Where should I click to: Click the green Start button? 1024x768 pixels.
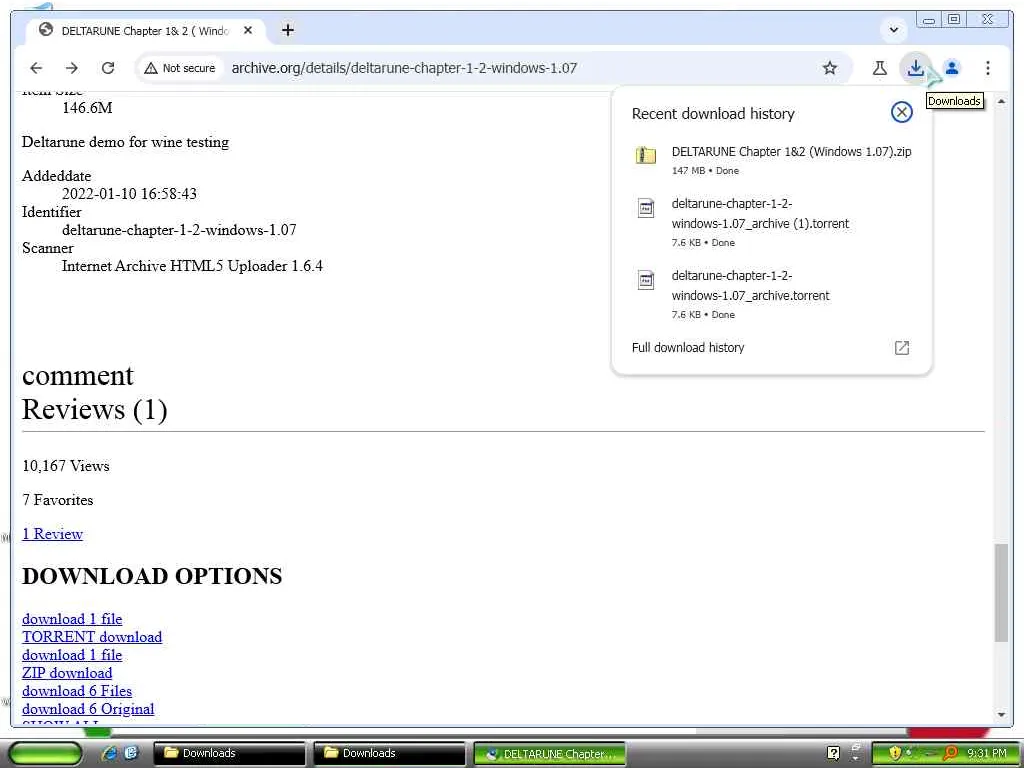(x=45, y=754)
